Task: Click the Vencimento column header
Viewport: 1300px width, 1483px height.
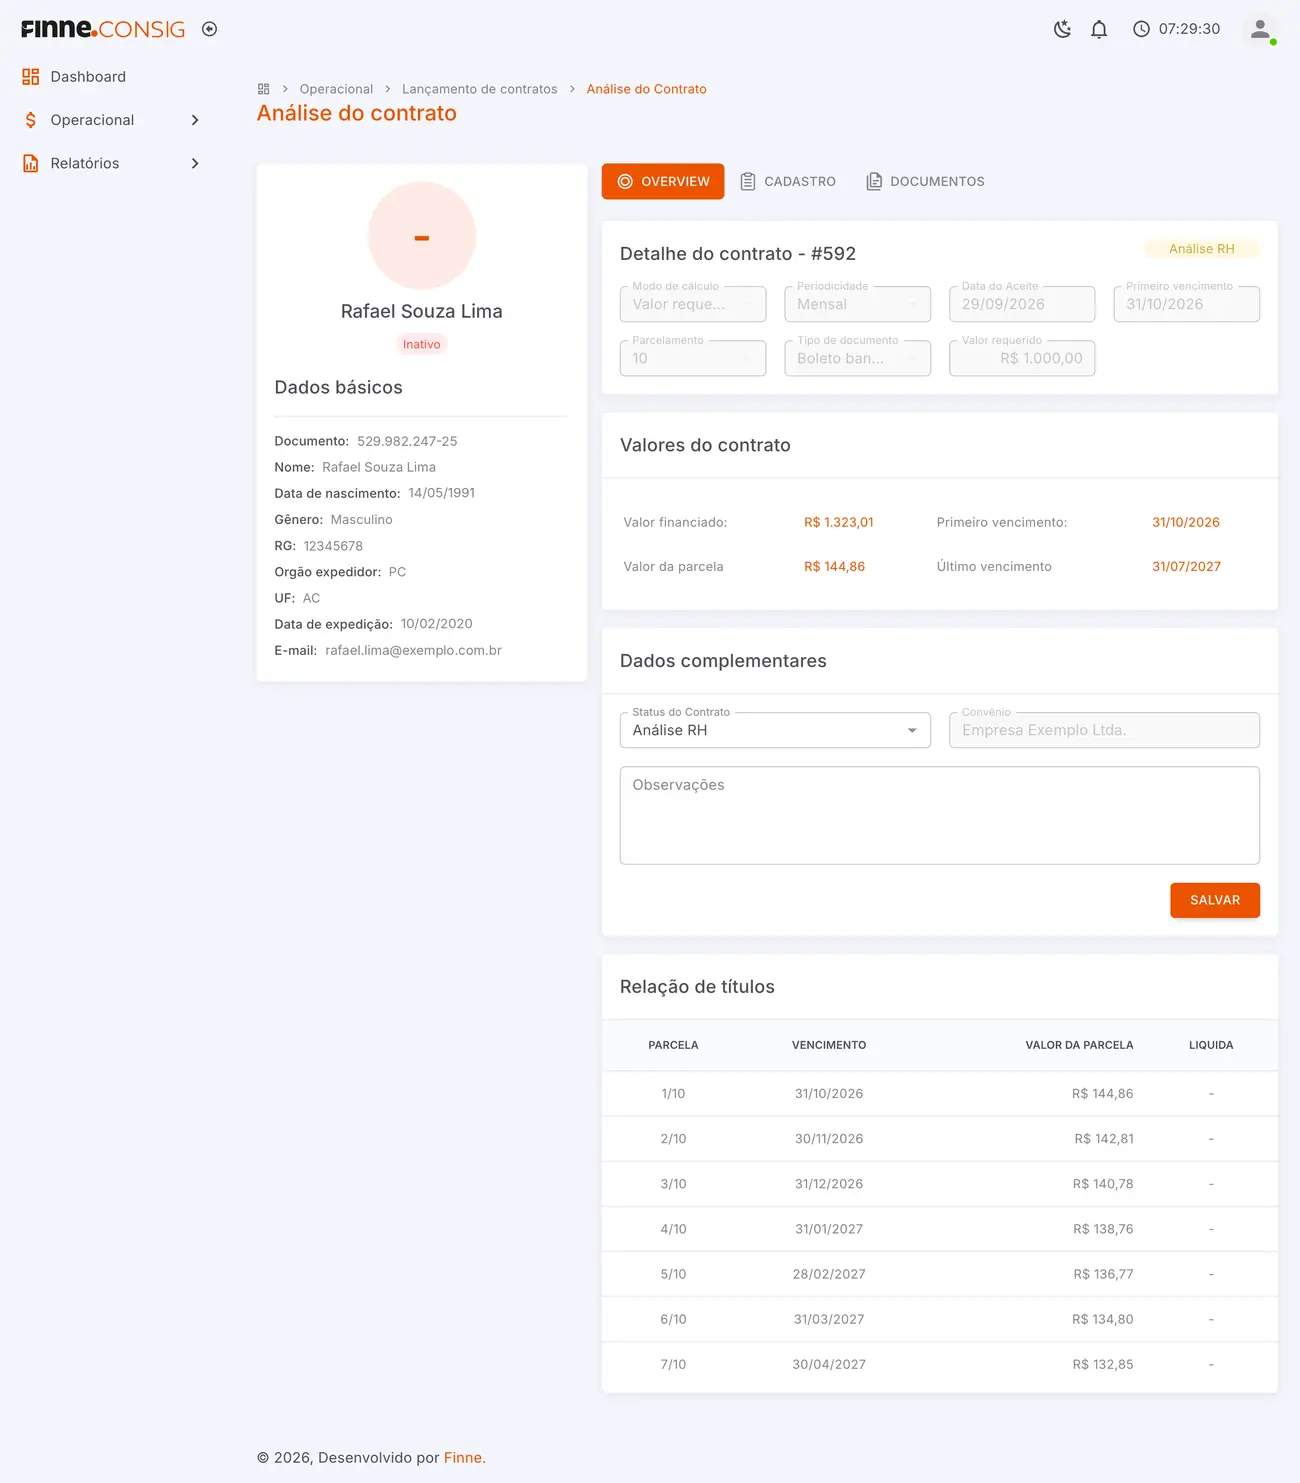Action: click(829, 1045)
